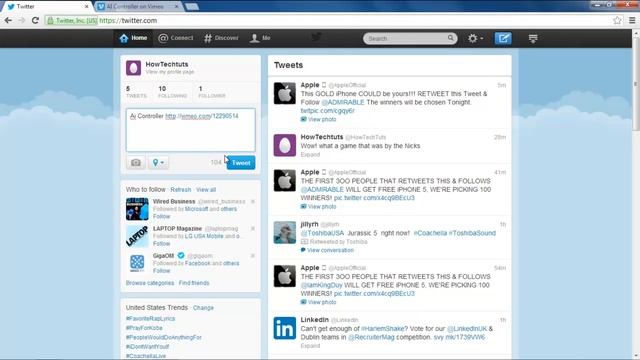Viewport: 640px width, 360px height.
Task: Open LAPTOP Magazine avatar
Action: [x=137, y=236]
